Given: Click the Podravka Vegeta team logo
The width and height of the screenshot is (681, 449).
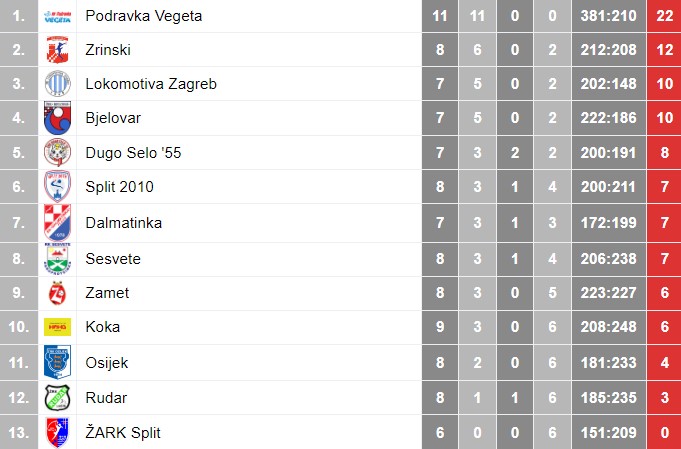Looking at the screenshot, I should point(57,16).
